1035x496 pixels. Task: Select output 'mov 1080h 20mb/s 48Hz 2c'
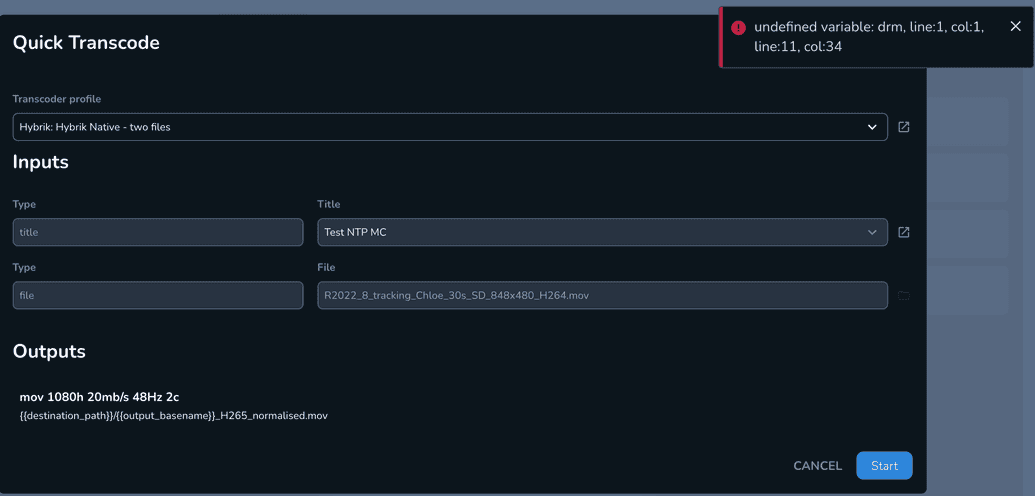pyautogui.click(x=100, y=398)
